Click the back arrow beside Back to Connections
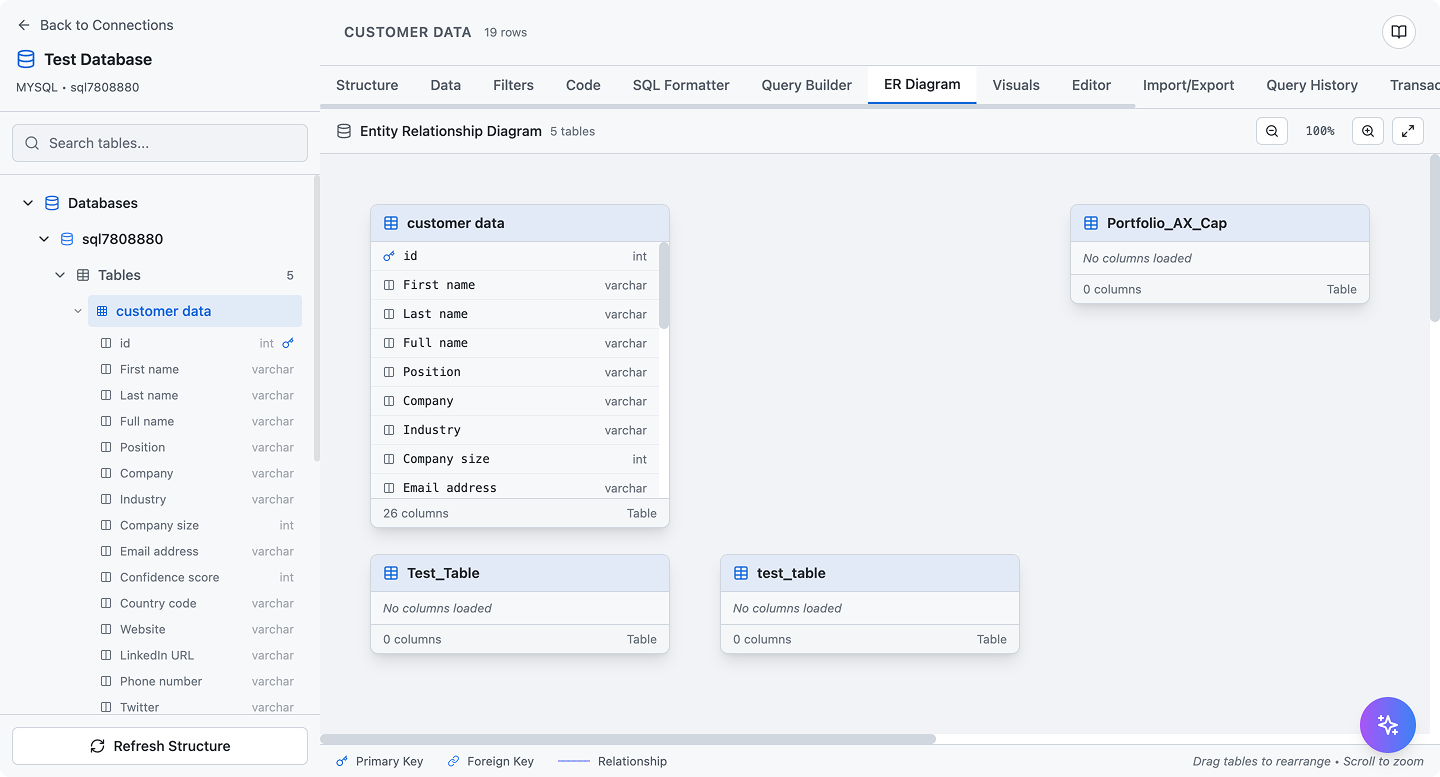The image size is (1440, 777). click(x=23, y=25)
